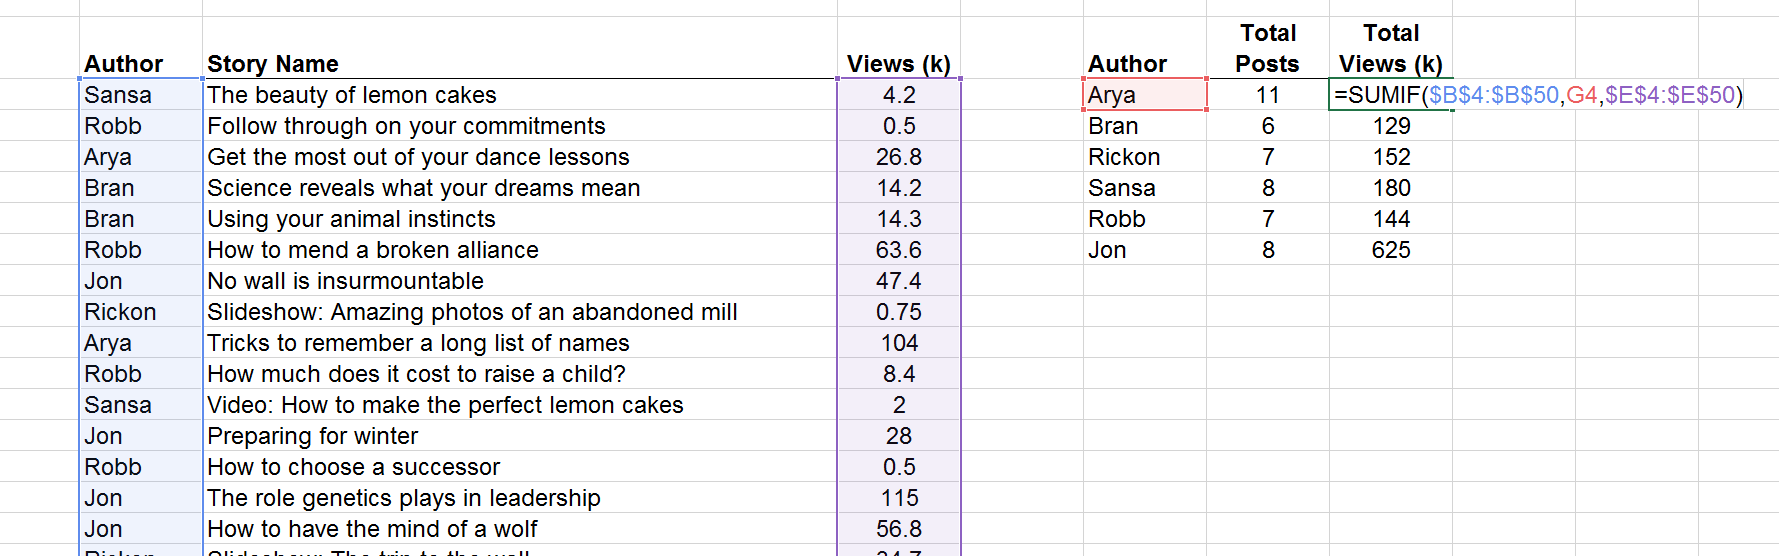
Task: Click the views value 56.8
Action: [x=898, y=529]
